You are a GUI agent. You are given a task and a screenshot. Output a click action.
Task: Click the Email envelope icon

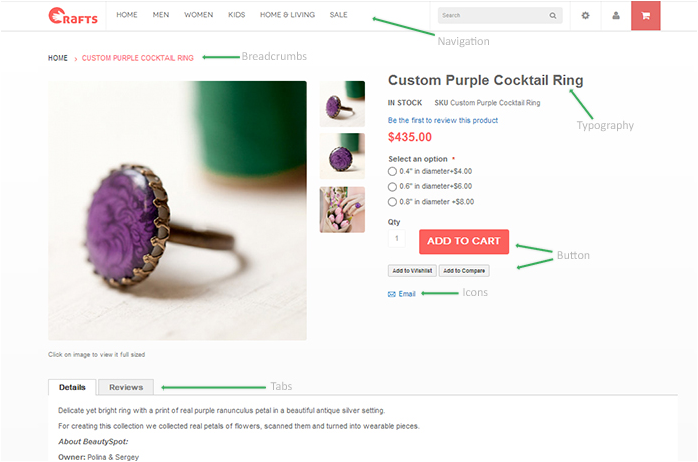392,294
